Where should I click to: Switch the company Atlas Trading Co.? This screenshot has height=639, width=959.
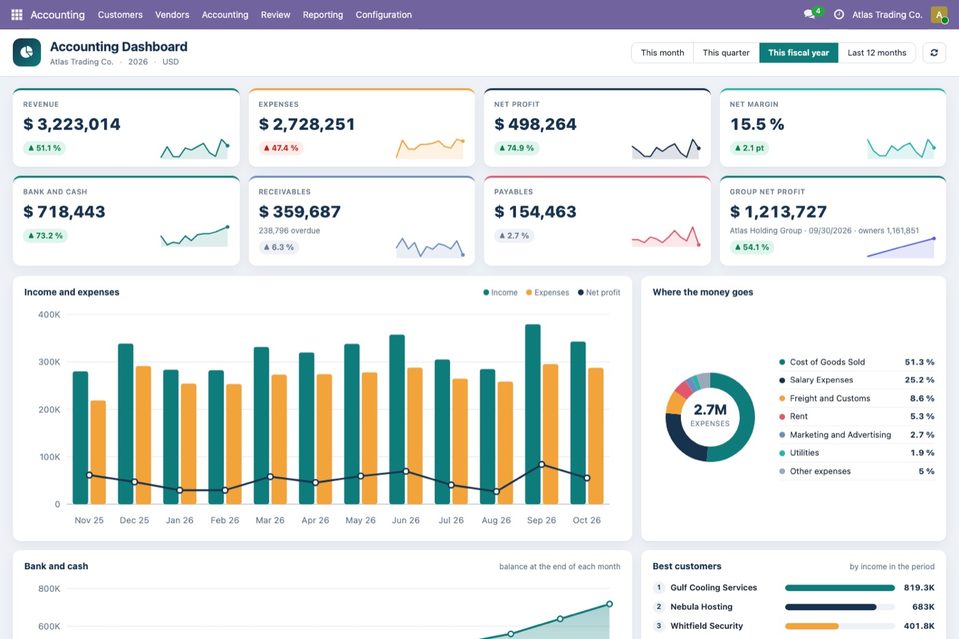[x=887, y=15]
